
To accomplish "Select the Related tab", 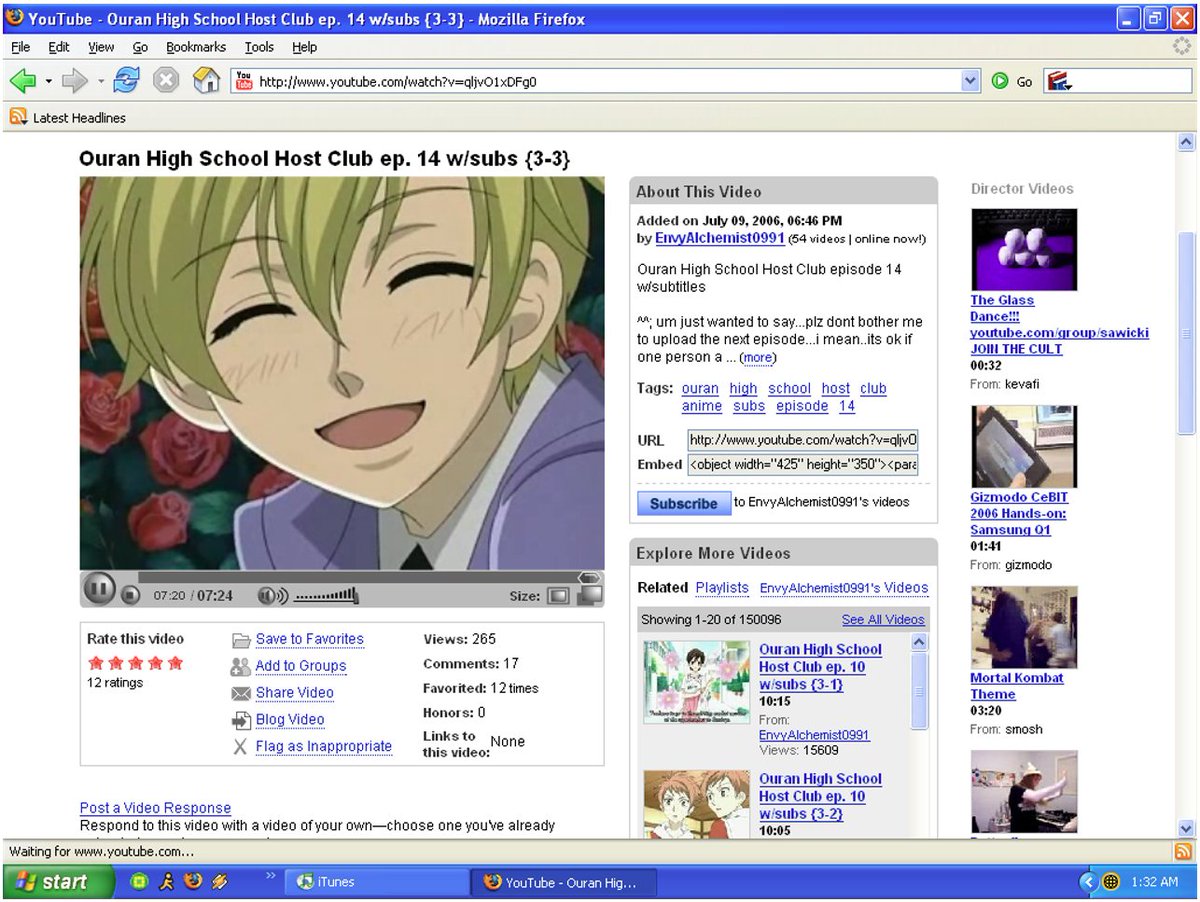I will click(662, 588).
